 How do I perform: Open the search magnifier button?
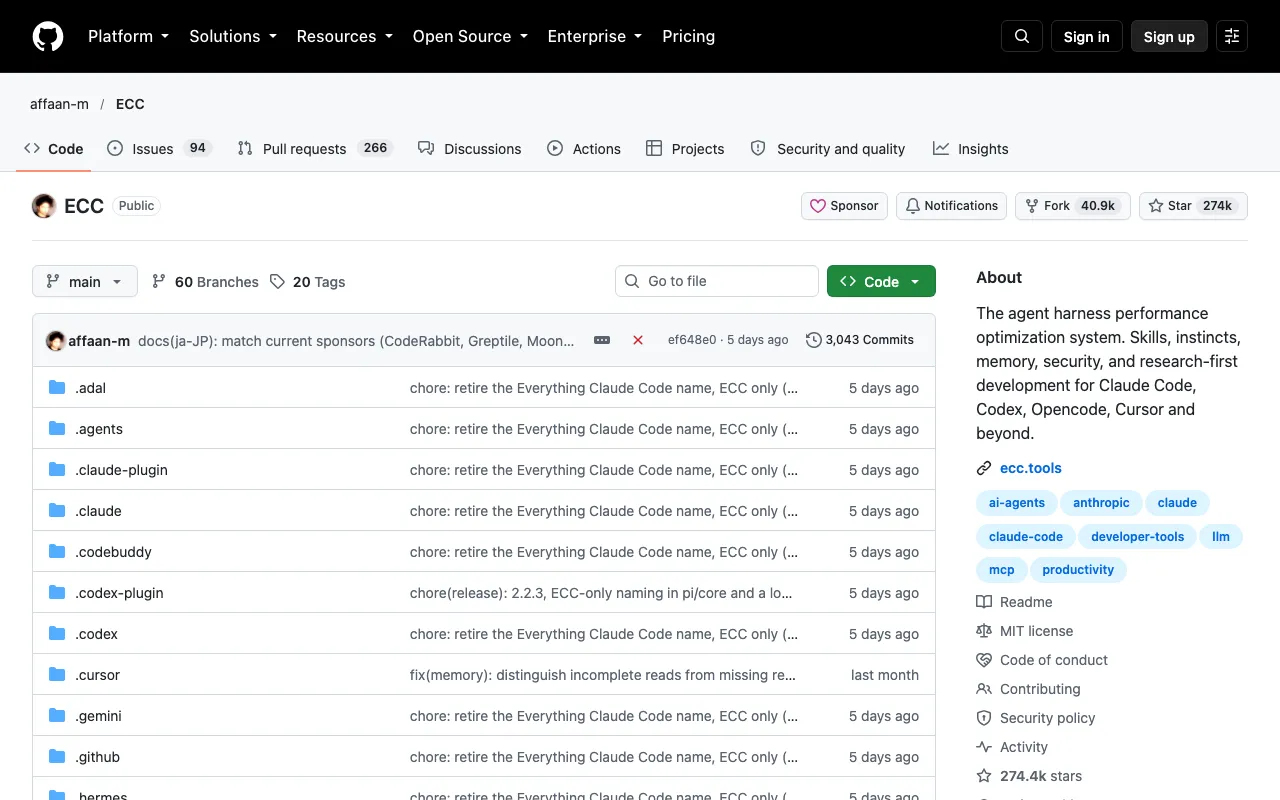tap(1022, 36)
